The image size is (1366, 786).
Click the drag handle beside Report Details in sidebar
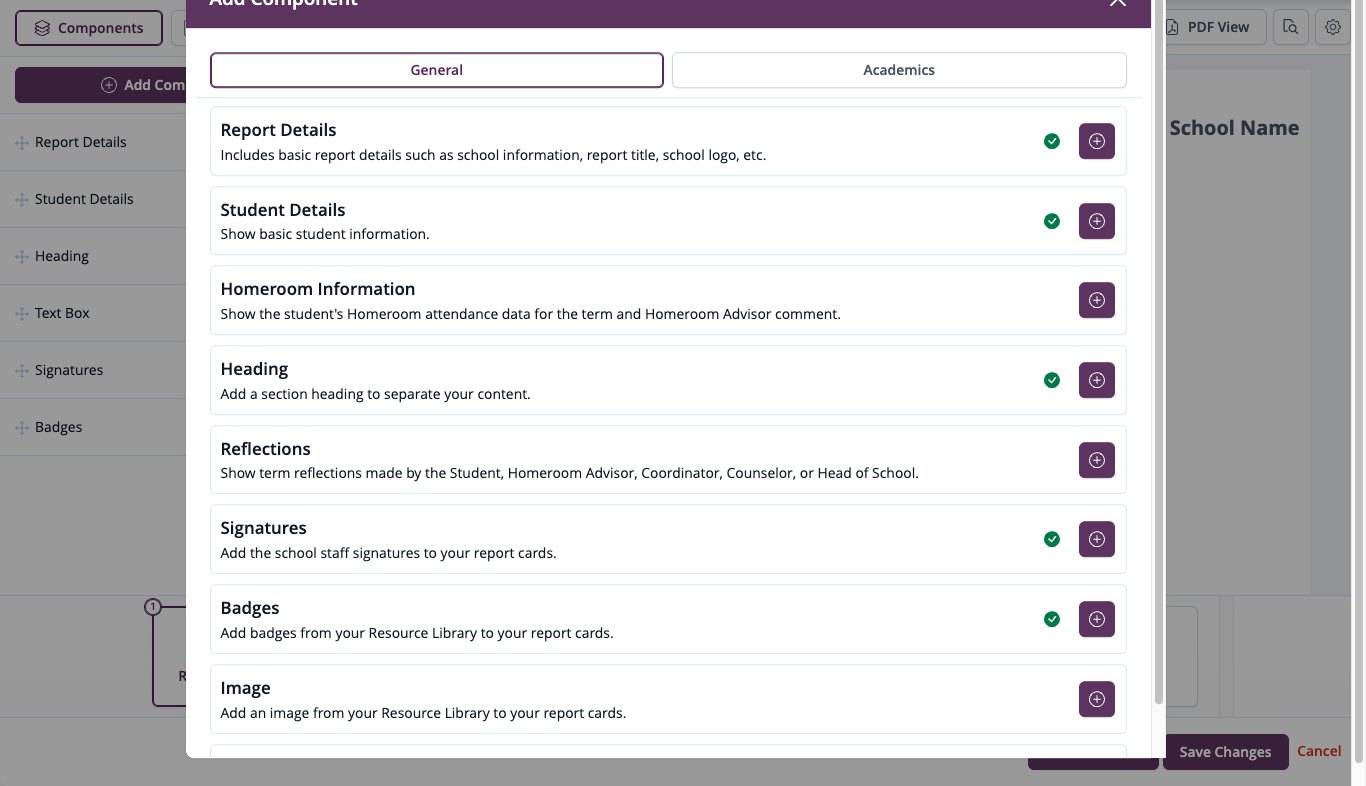(21, 143)
